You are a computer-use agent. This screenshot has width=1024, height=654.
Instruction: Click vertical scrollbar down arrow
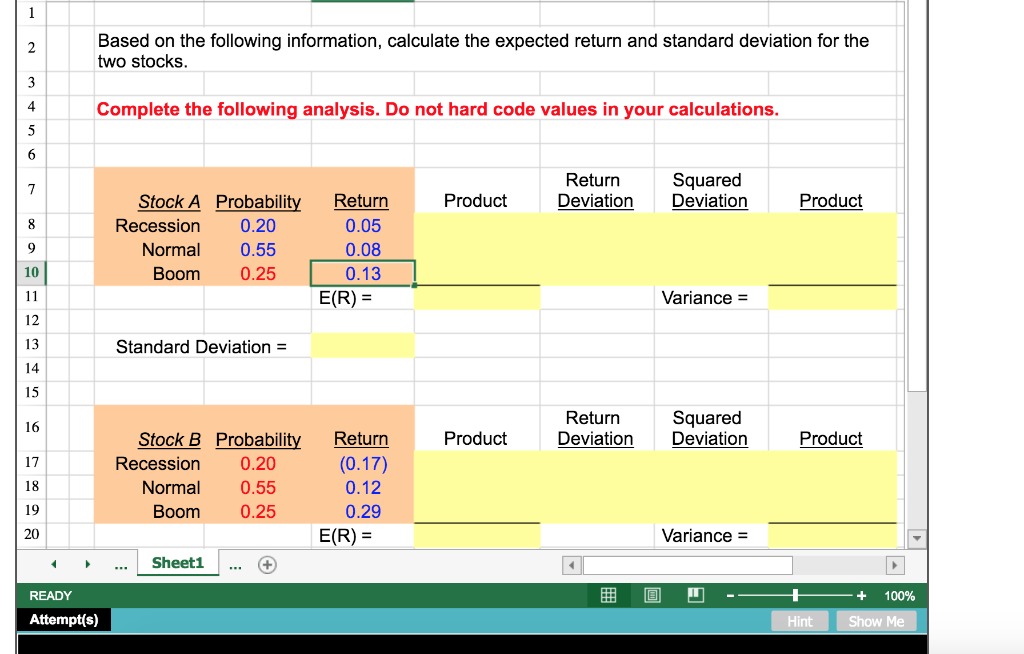(x=917, y=538)
